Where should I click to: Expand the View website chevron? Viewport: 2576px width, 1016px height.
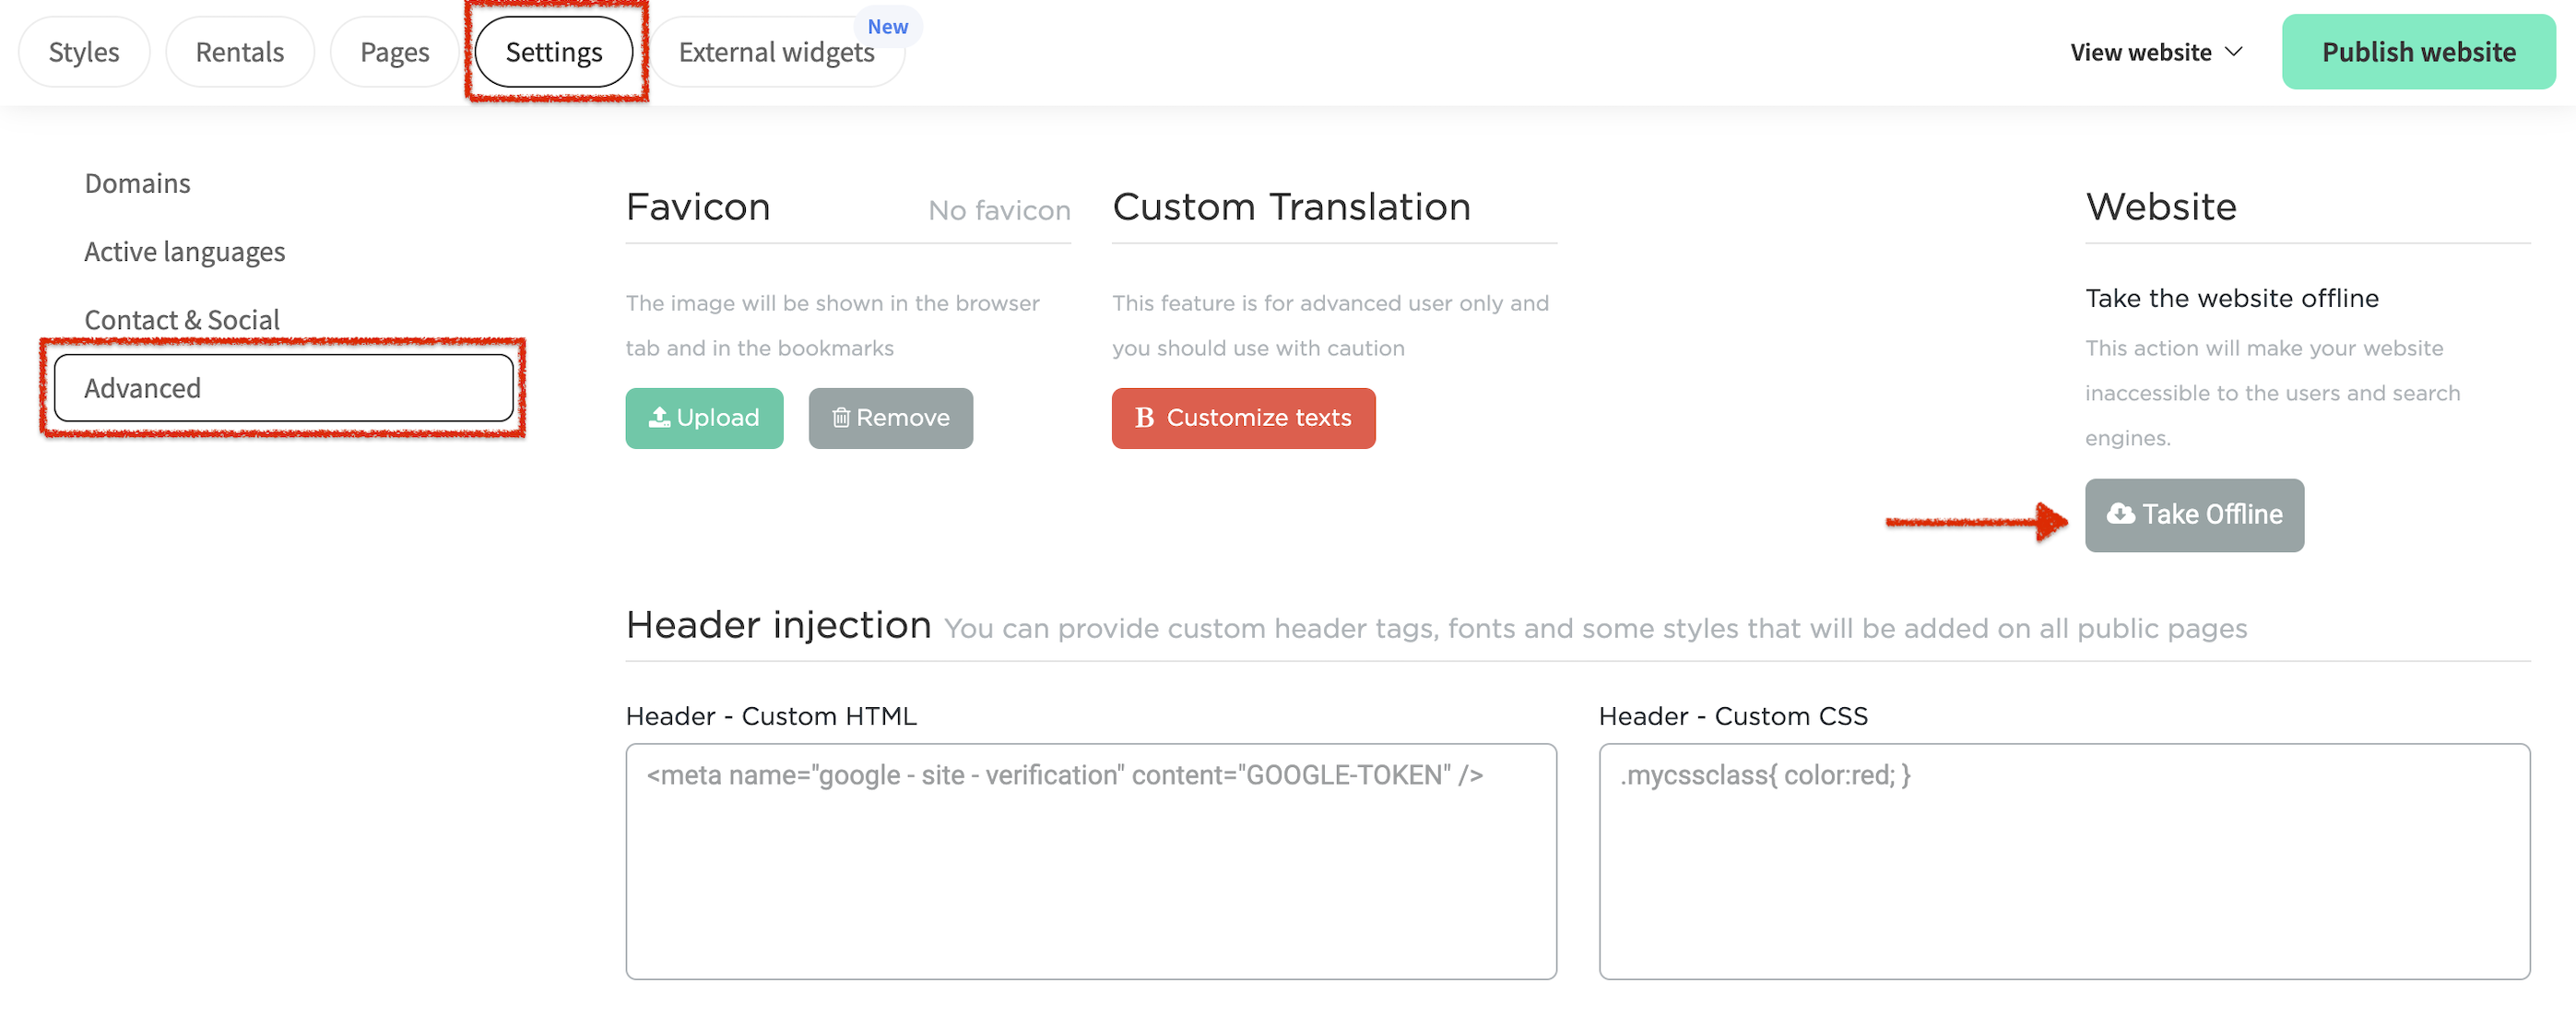2234,52
